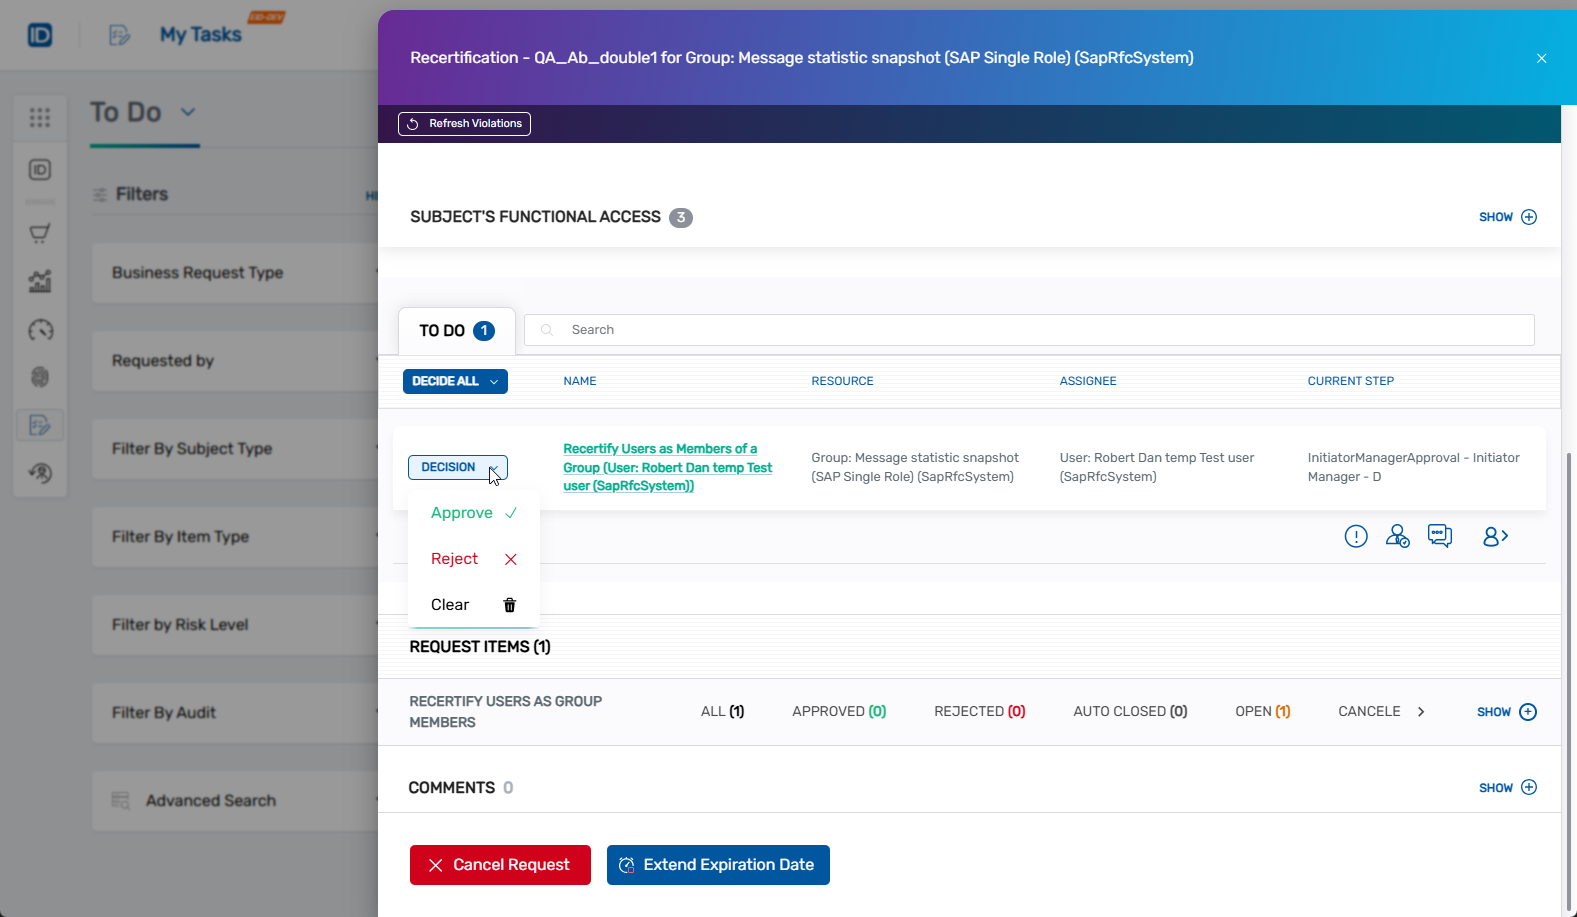1577x917 pixels.
Task: Open the Decide All dropdown
Action: tap(455, 381)
